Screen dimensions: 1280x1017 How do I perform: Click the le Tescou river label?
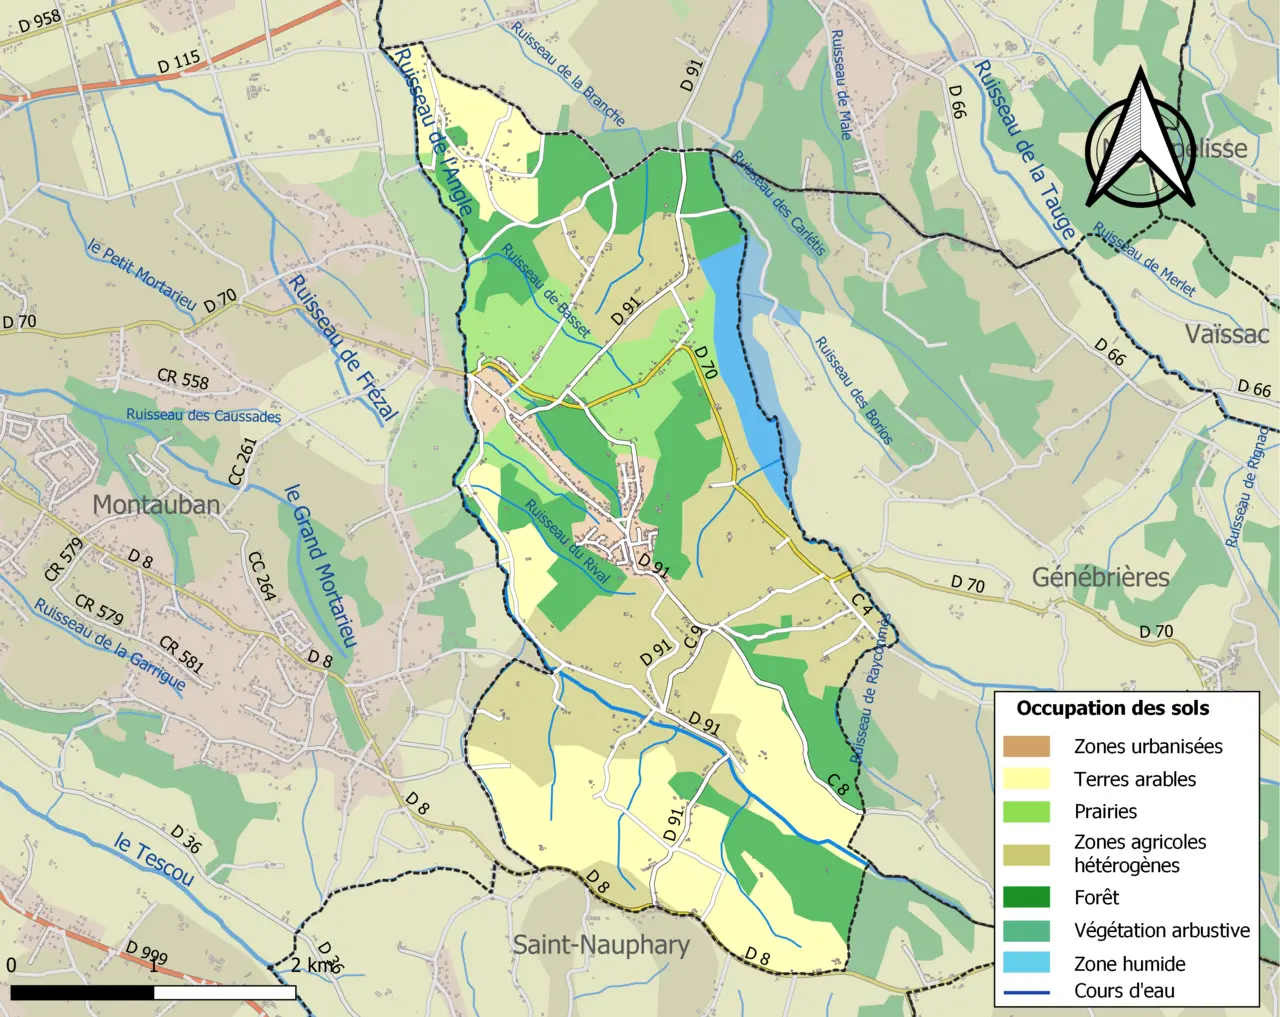pos(153,859)
